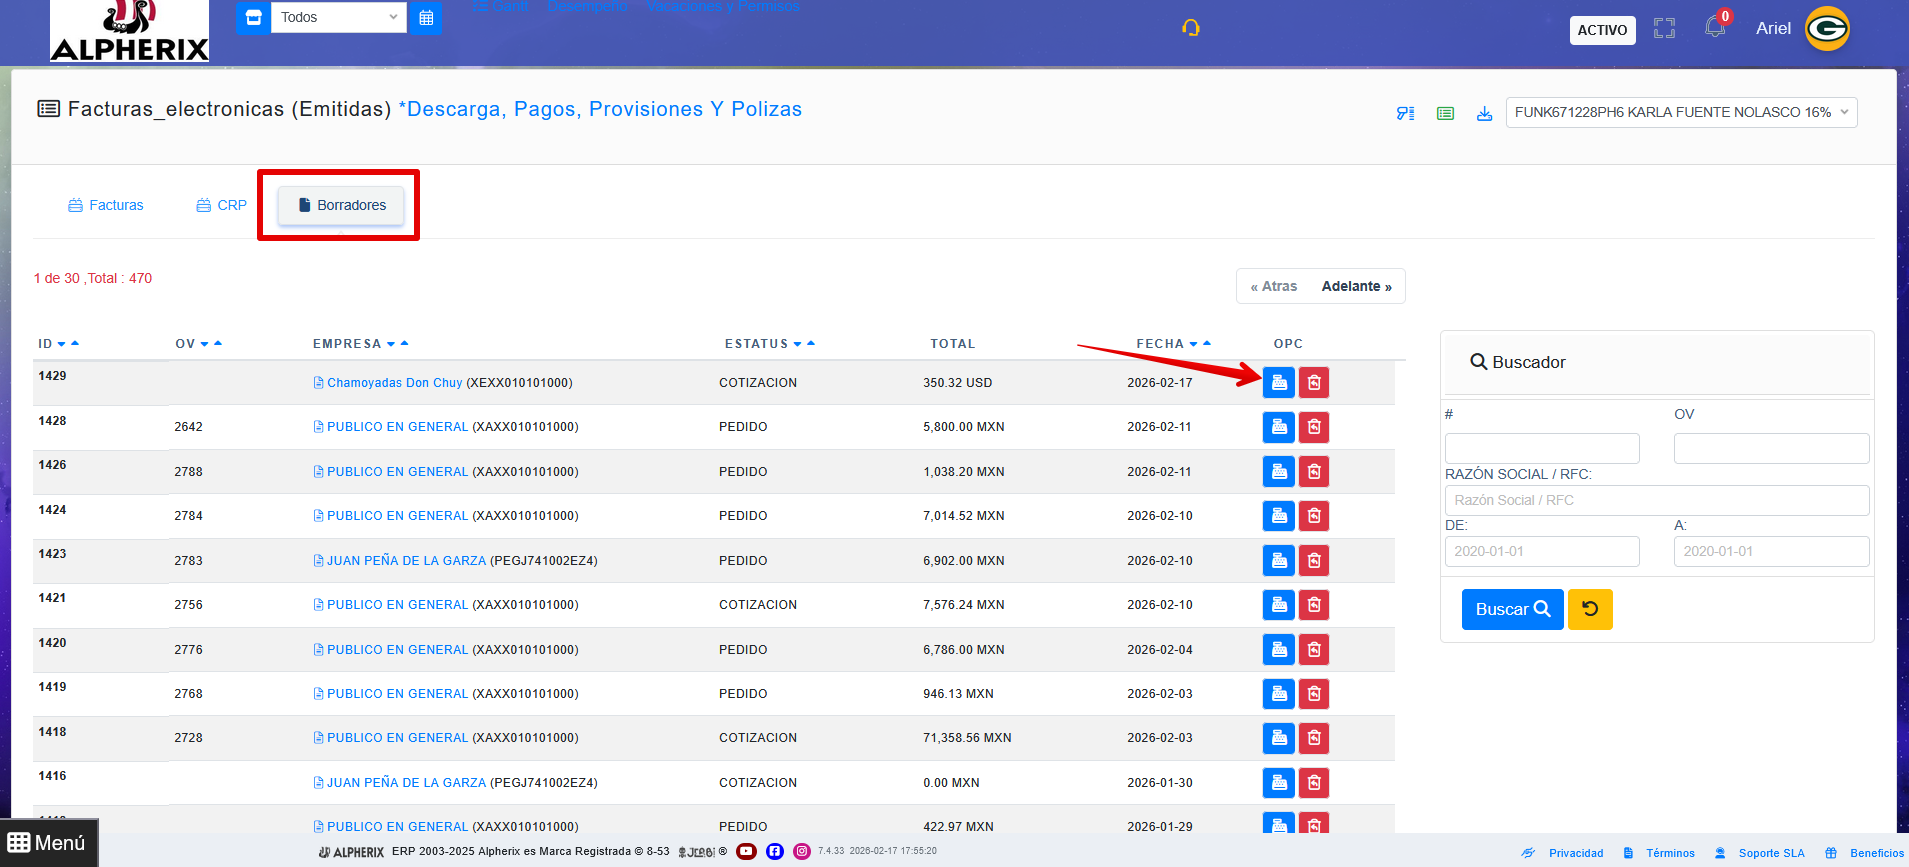Click the red delete icon for row 1428
This screenshot has height=867, width=1909.
tap(1314, 427)
